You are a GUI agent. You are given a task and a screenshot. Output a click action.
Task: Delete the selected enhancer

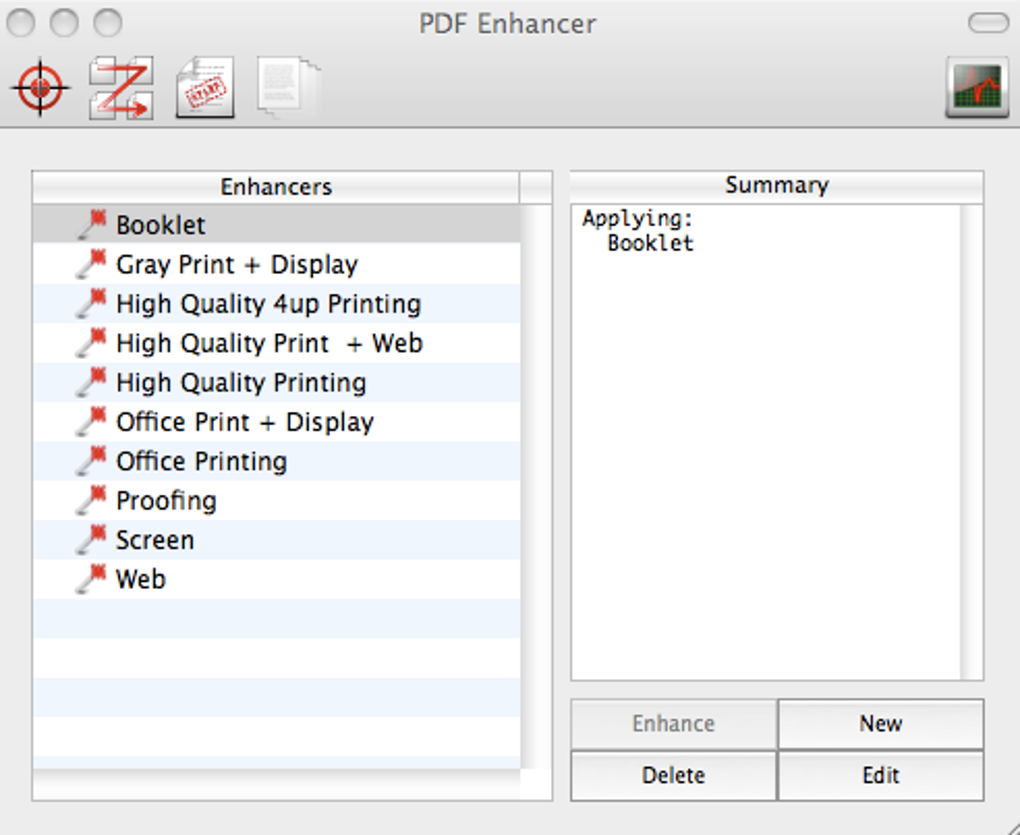tap(673, 775)
